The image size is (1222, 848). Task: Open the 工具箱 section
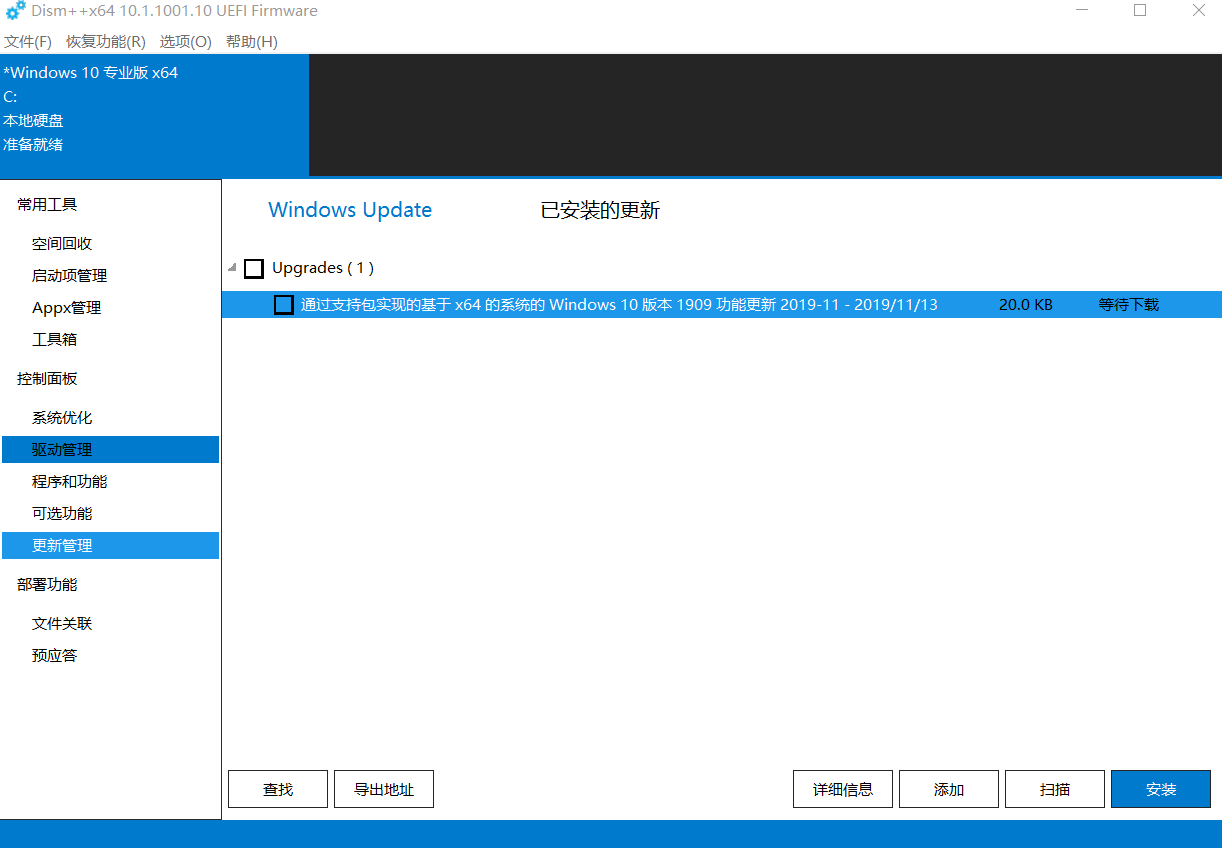coord(54,339)
